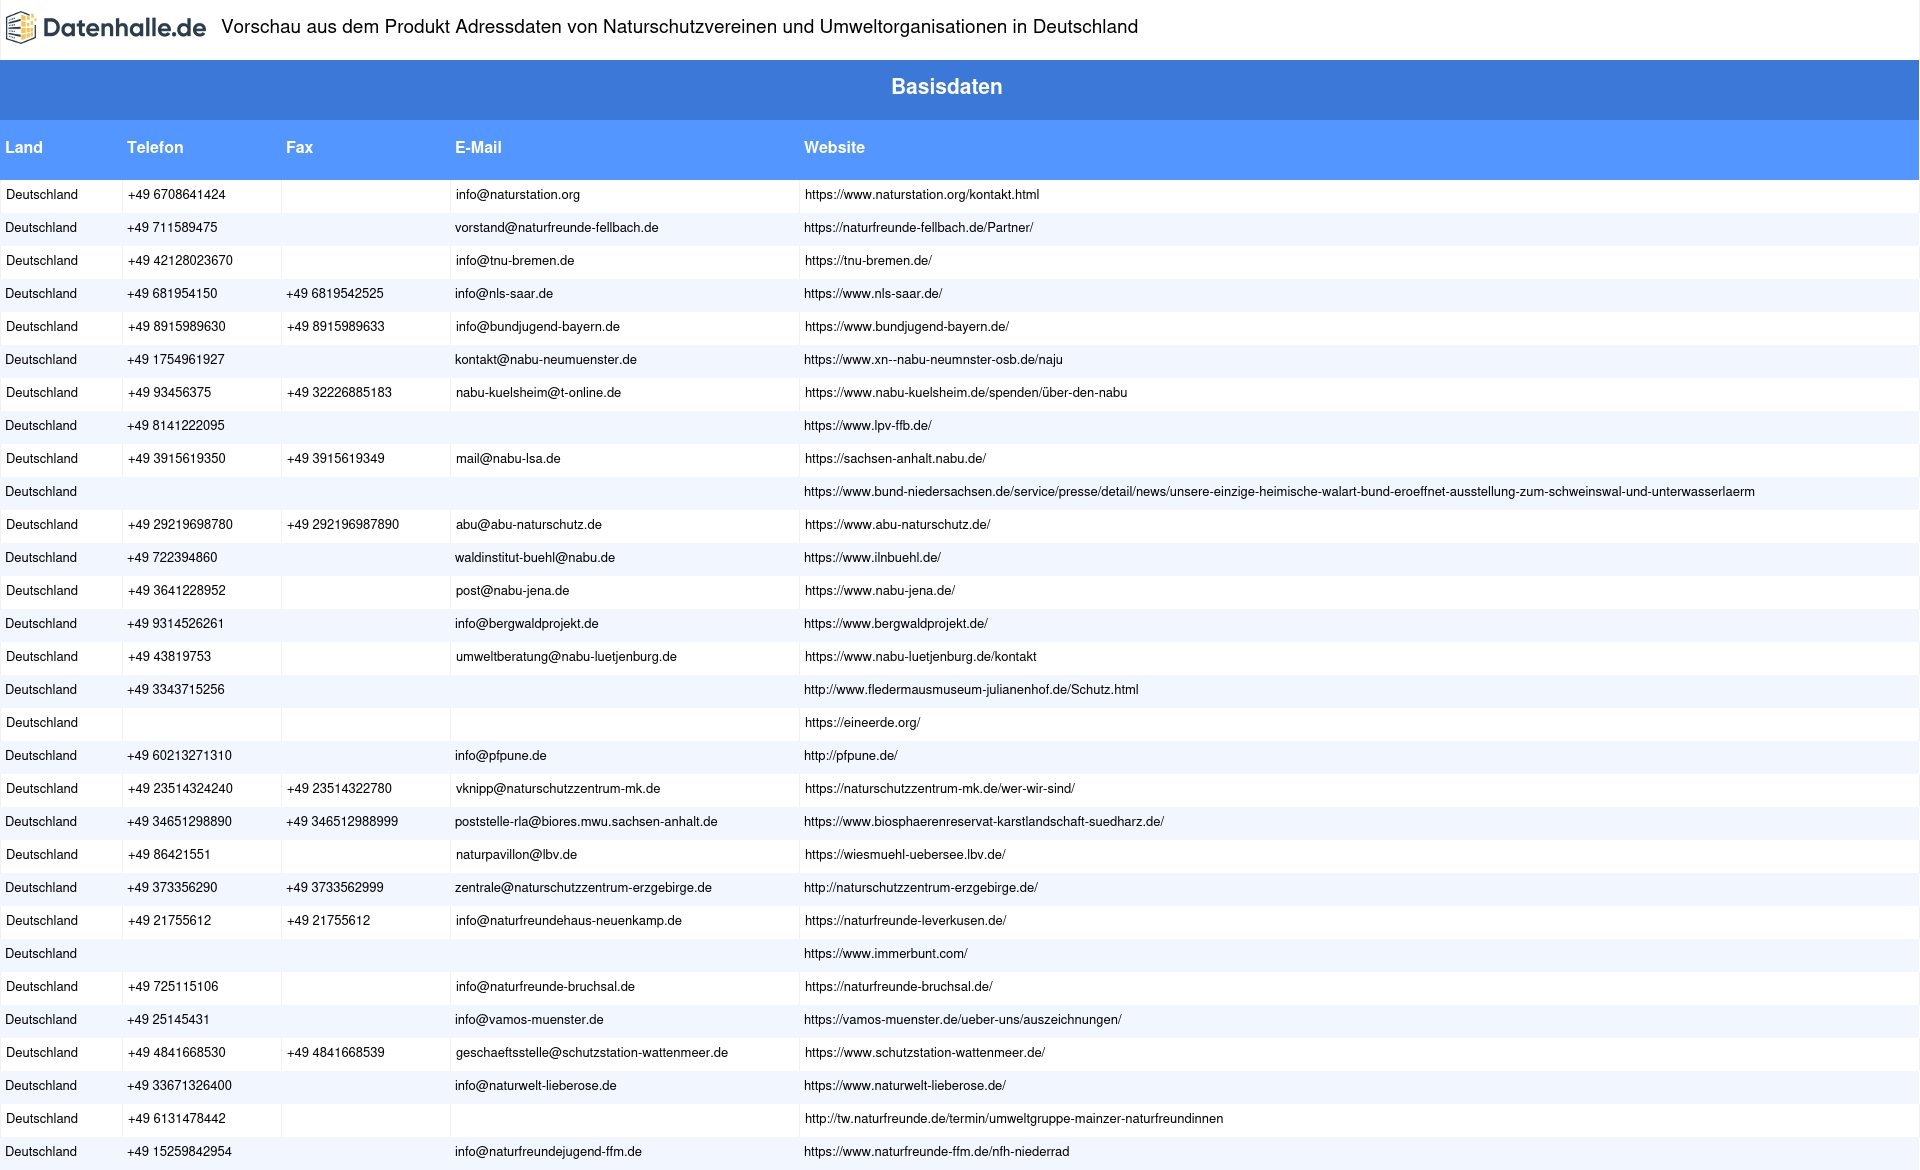This screenshot has height=1170, width=1920.
Task: Select email info@vamos-muenster.de
Action: point(529,1020)
